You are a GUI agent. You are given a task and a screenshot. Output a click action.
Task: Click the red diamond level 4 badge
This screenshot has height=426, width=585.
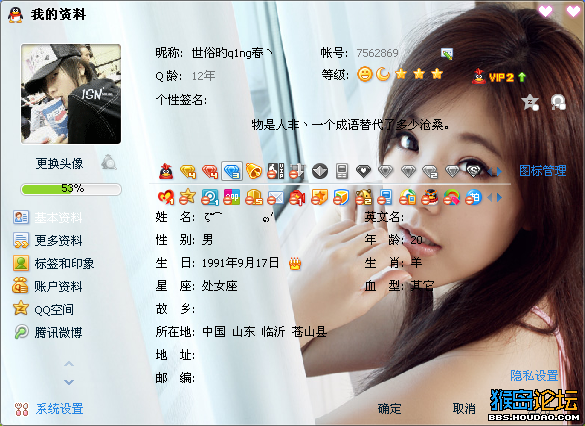coord(210,171)
